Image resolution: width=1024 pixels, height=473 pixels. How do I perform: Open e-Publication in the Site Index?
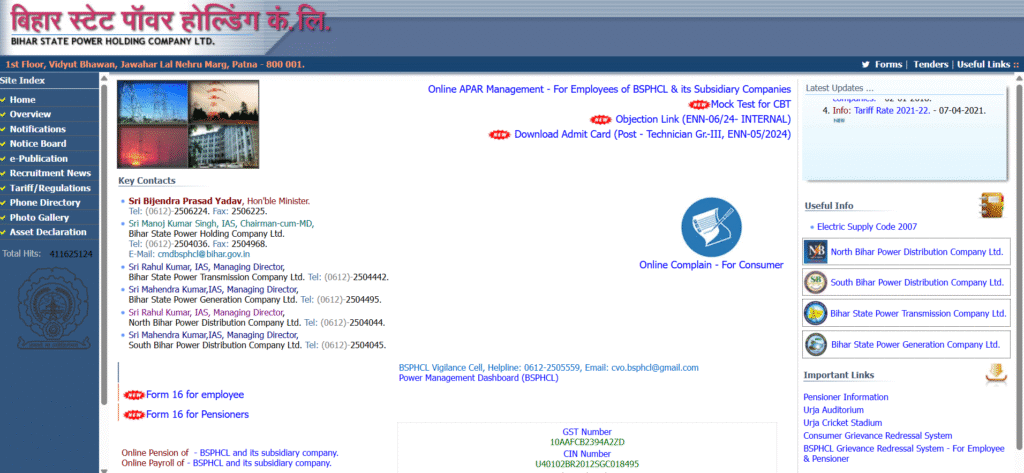(39, 159)
